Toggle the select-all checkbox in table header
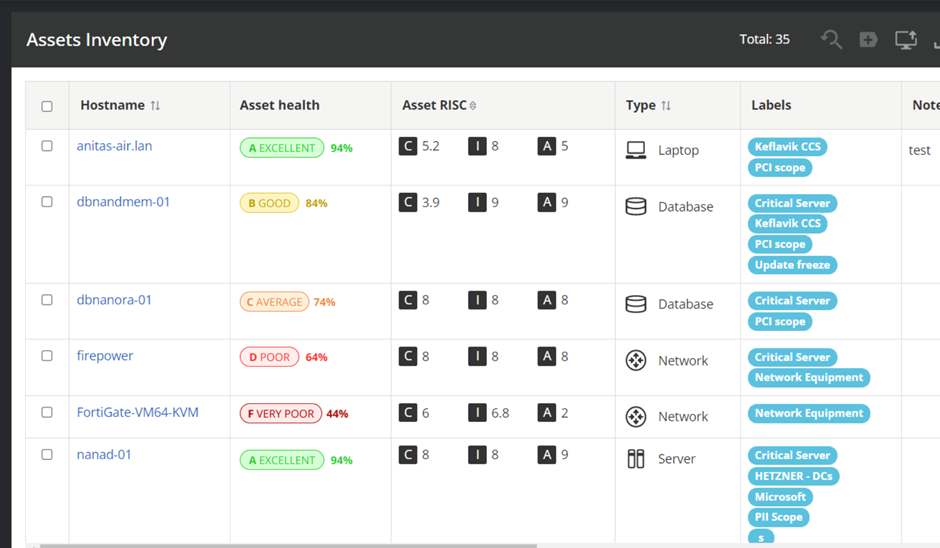Screen dimensions: 940x548 tap(47, 106)
